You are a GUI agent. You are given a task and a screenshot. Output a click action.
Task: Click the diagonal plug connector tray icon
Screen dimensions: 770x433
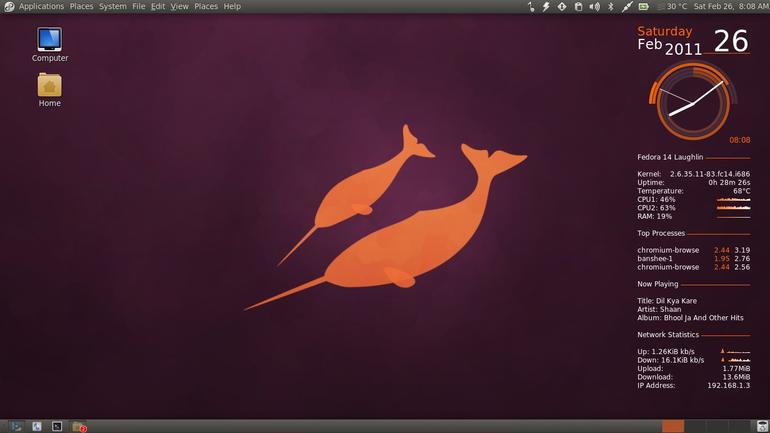point(627,6)
